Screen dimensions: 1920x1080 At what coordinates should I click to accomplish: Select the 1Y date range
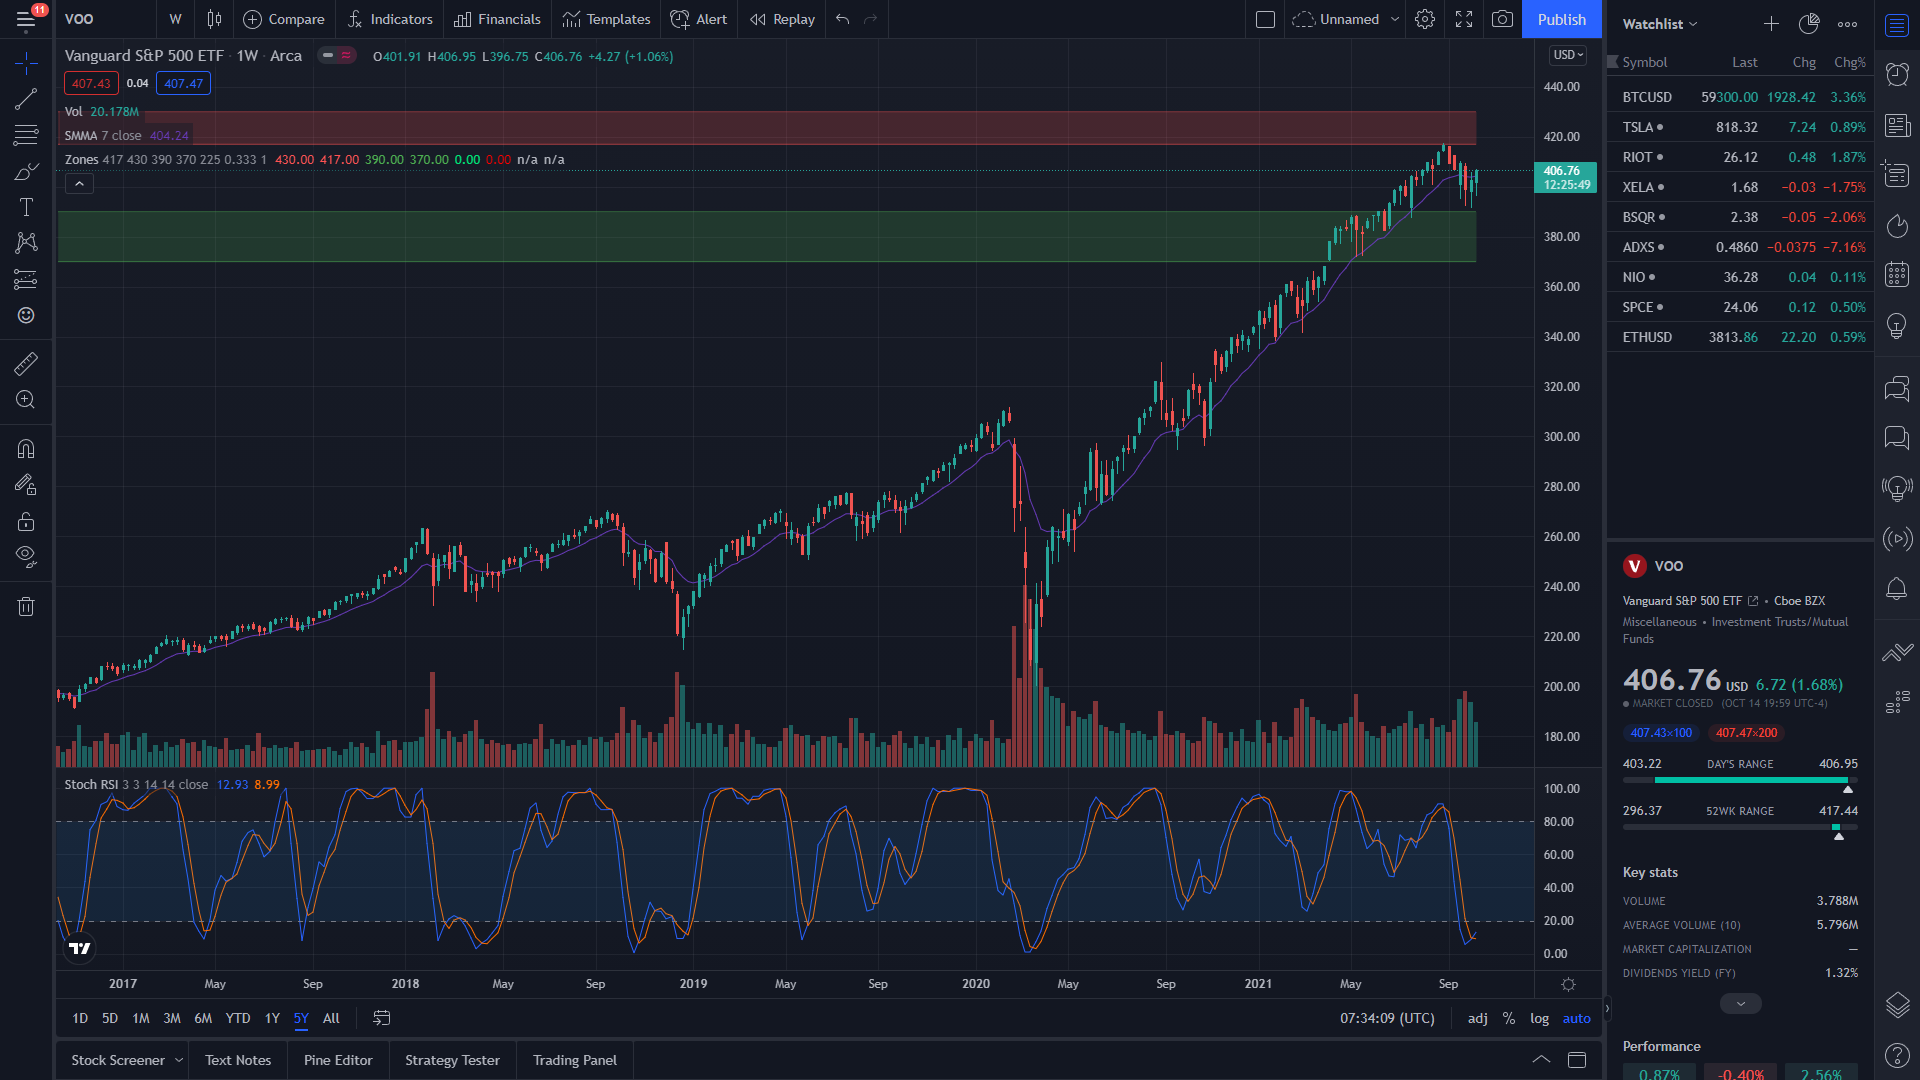point(272,1018)
